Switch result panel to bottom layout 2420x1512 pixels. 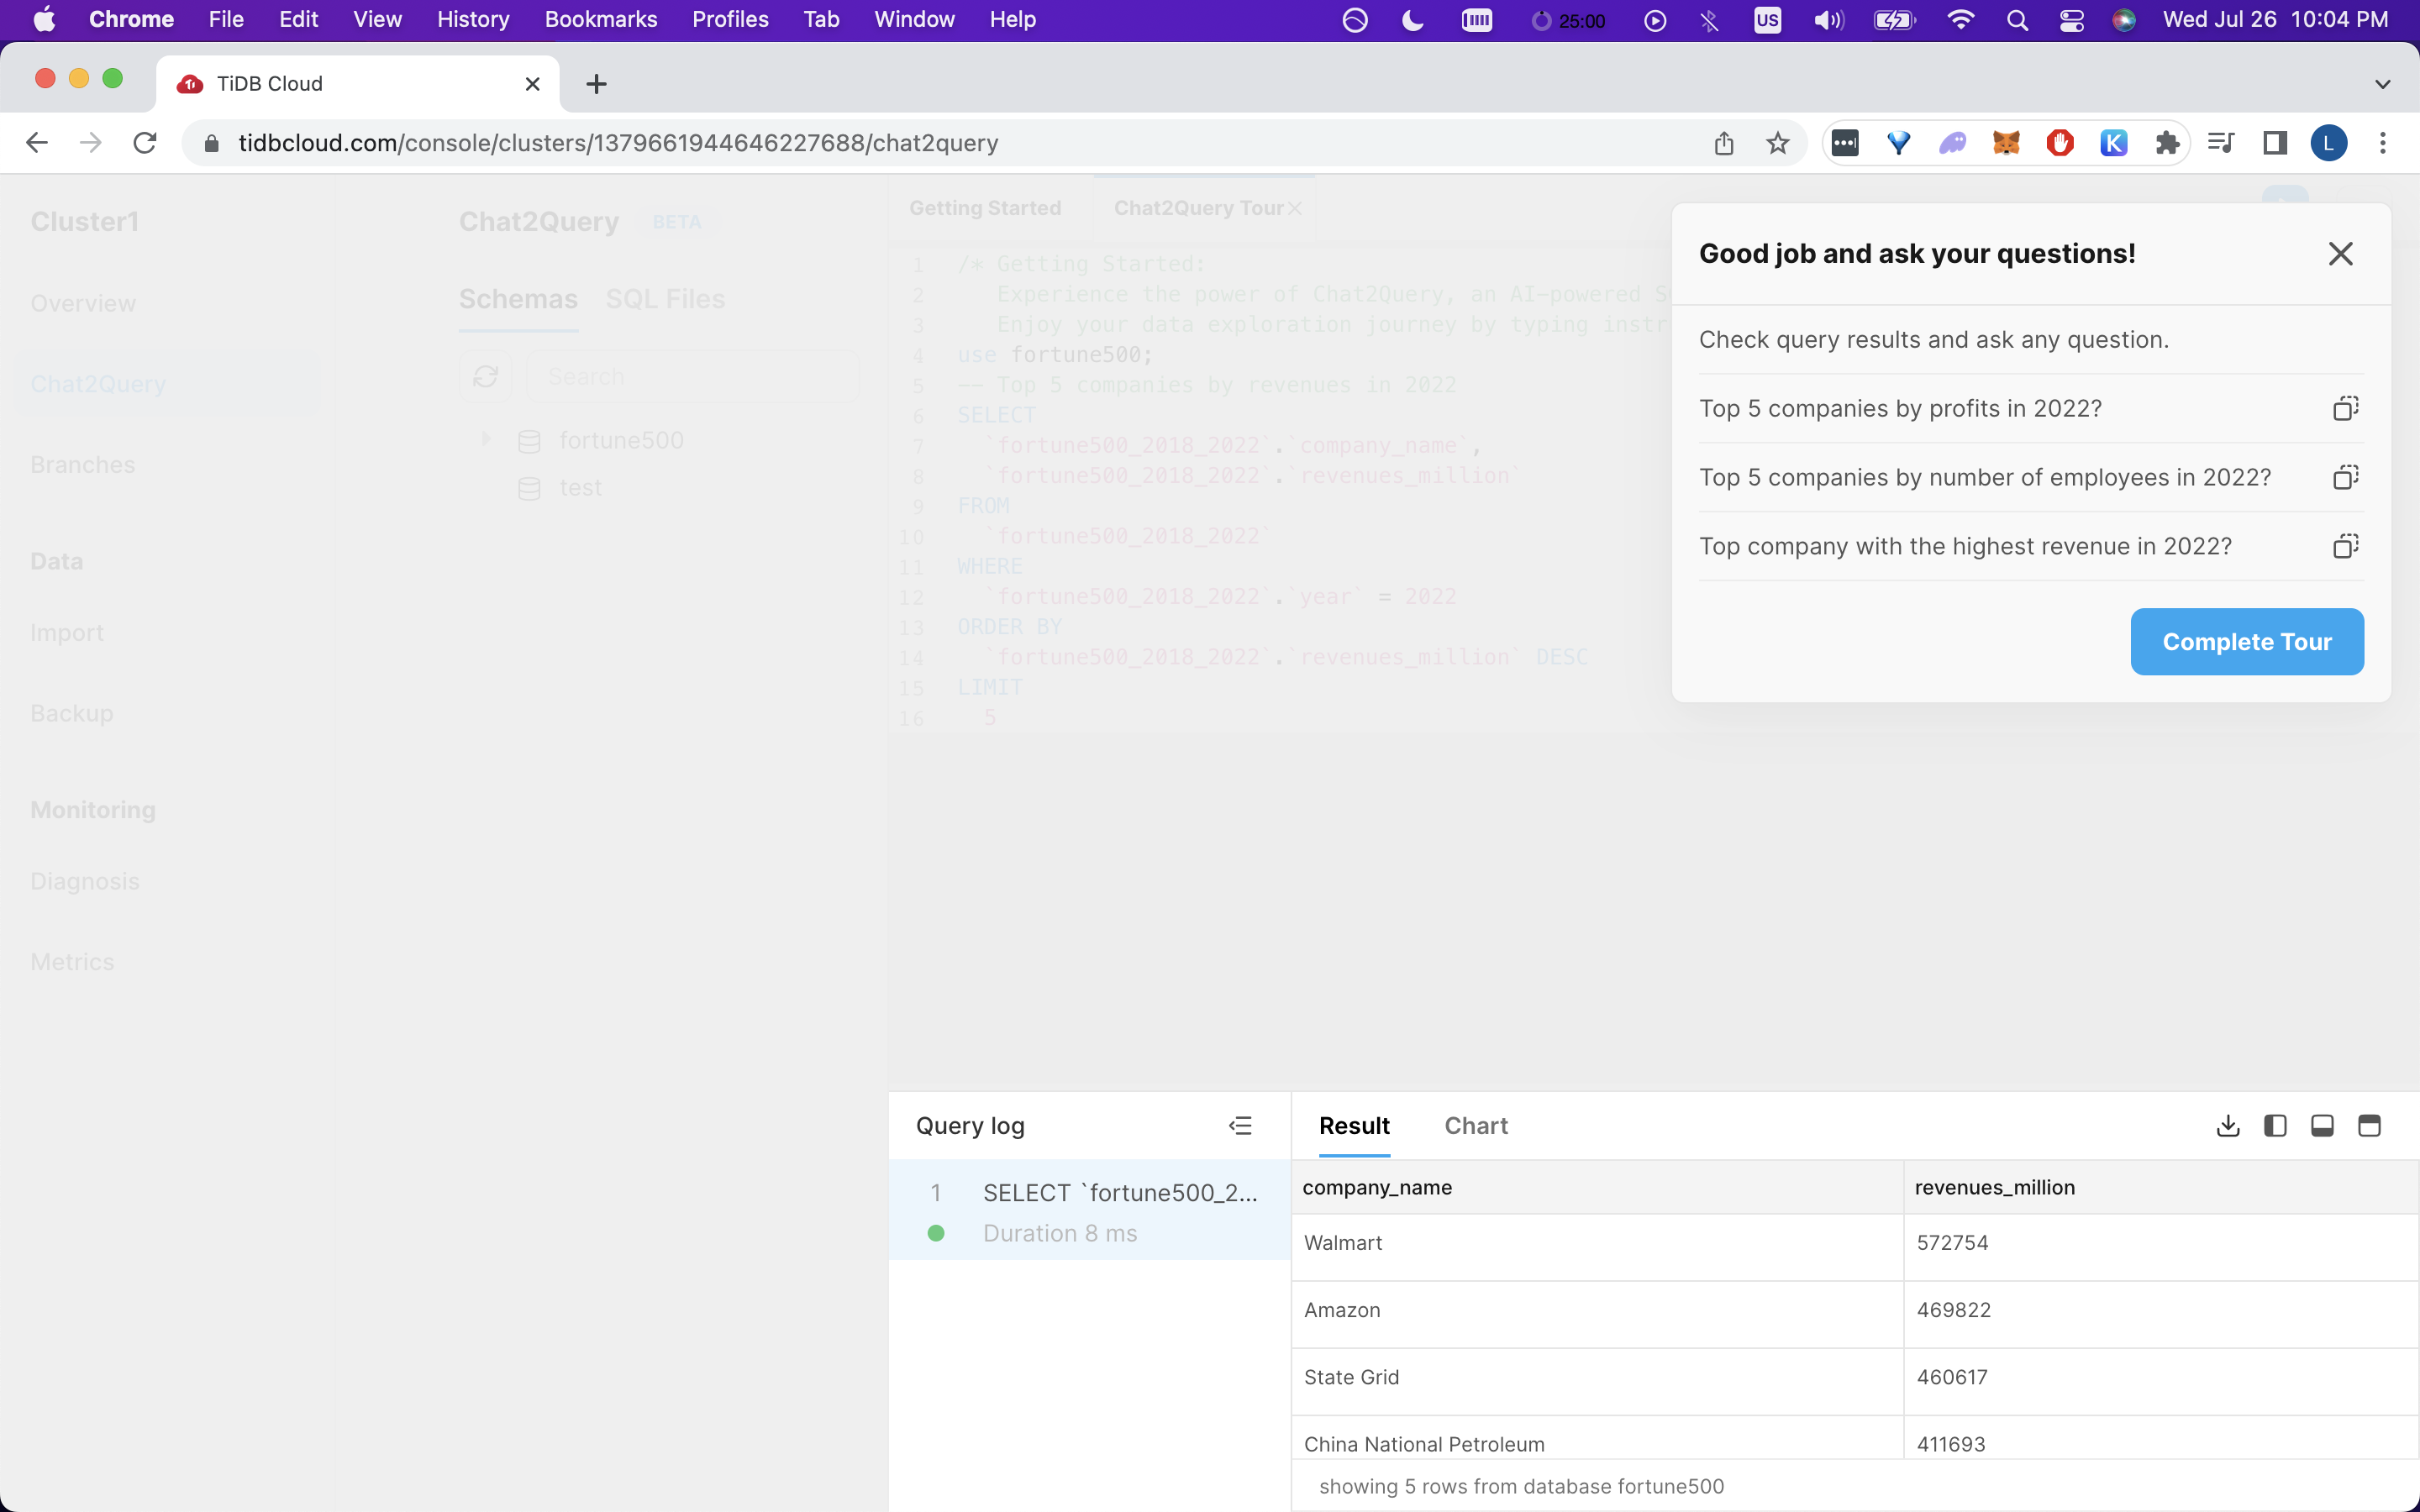2322,1126
